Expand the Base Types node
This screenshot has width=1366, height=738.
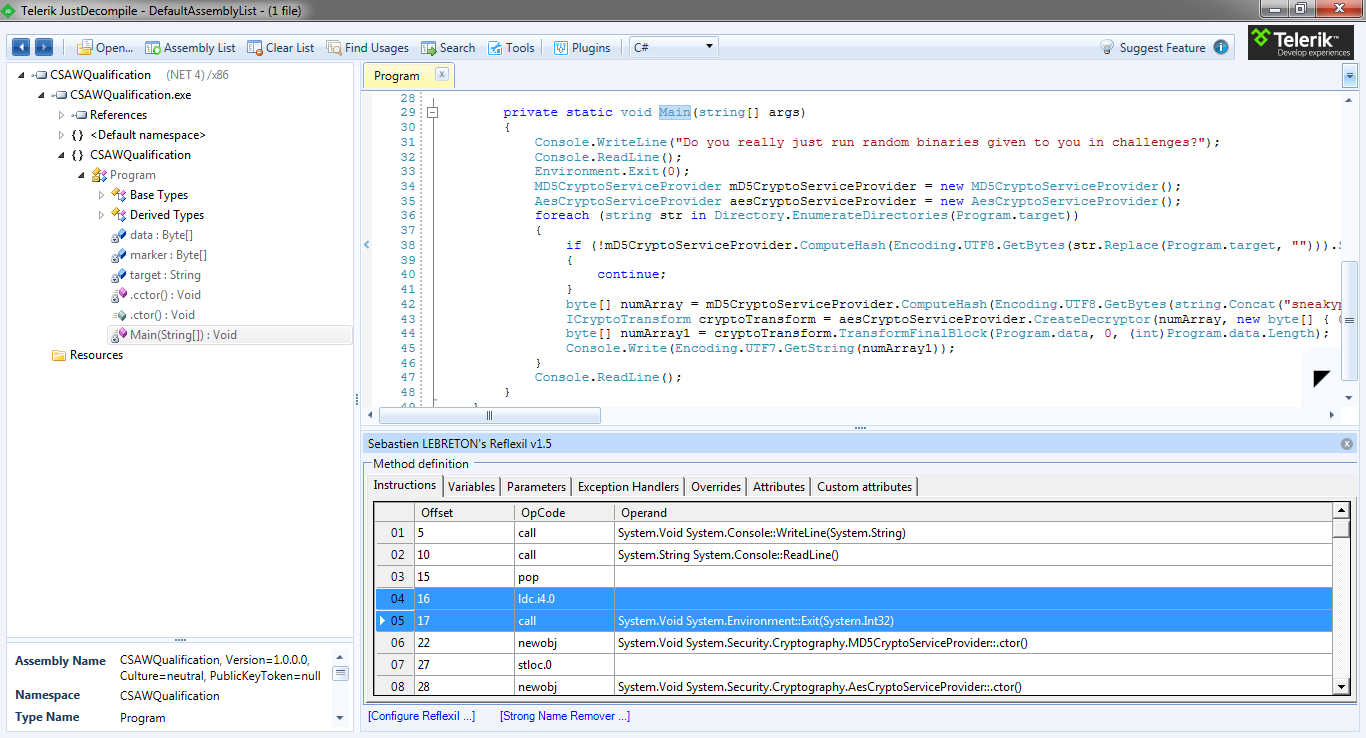101,195
